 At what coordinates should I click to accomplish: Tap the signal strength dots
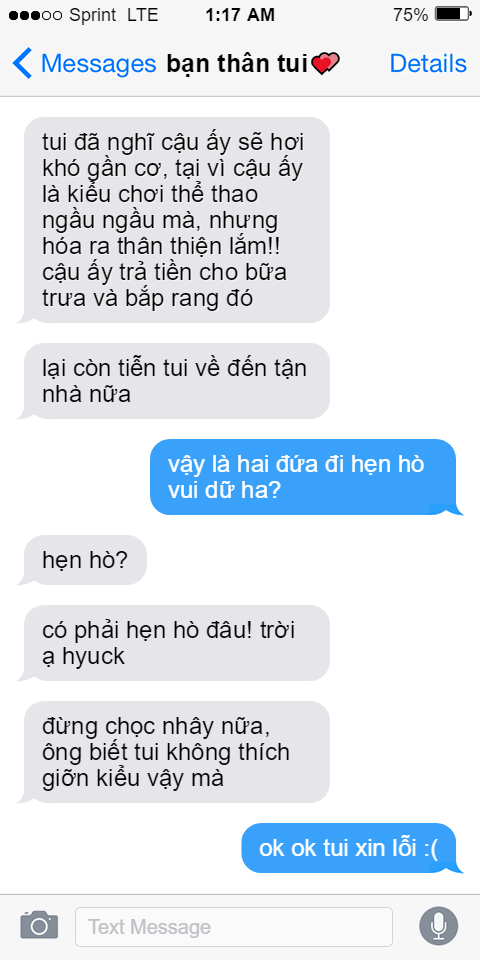tap(36, 15)
